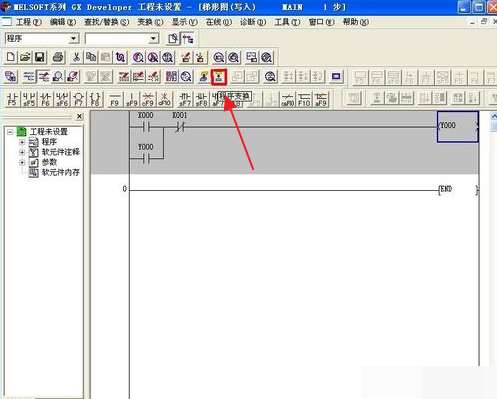Save project with floppy disk icon
The image size is (497, 399).
(x=40, y=57)
